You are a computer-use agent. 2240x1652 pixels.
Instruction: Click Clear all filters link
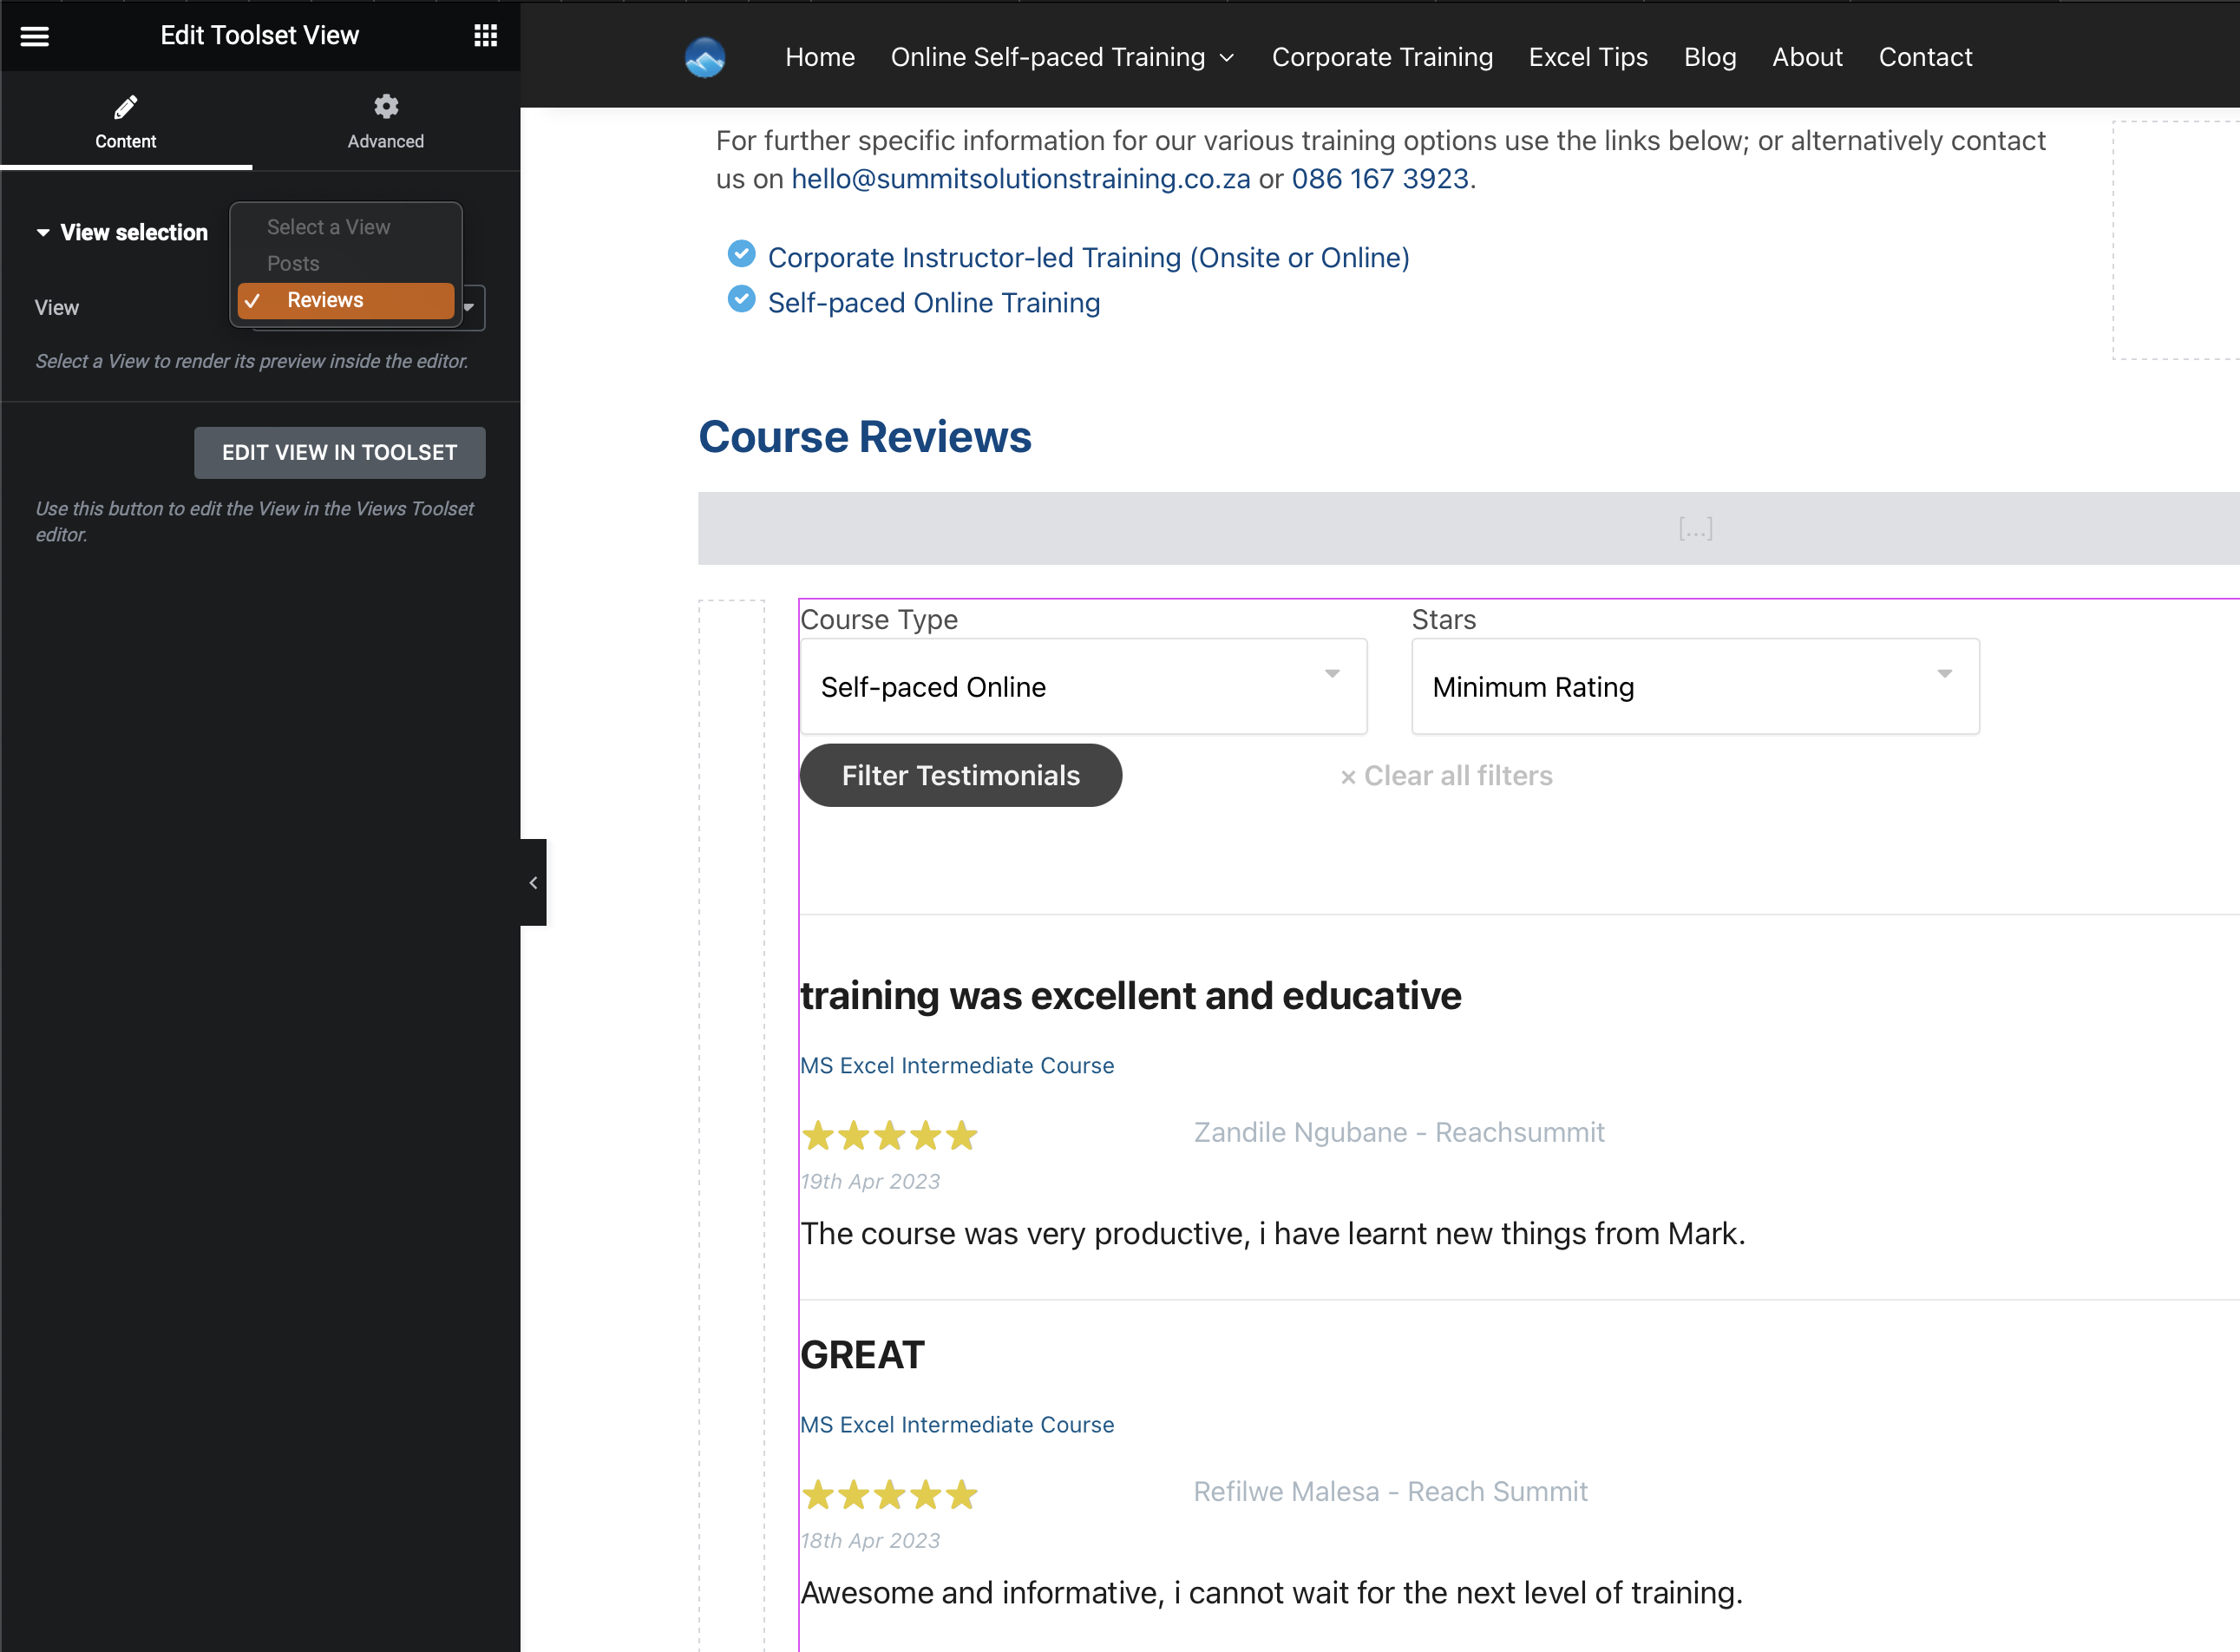1446,776
